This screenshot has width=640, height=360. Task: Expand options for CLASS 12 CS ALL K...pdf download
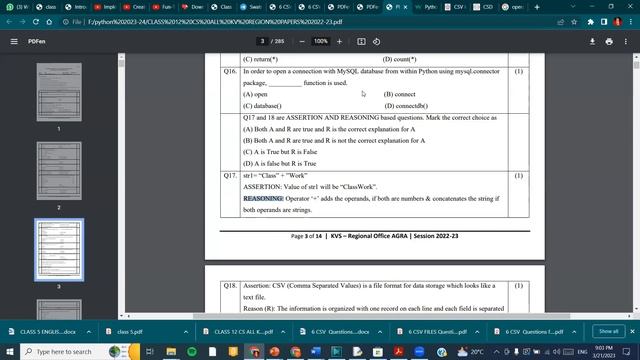click(x=283, y=332)
